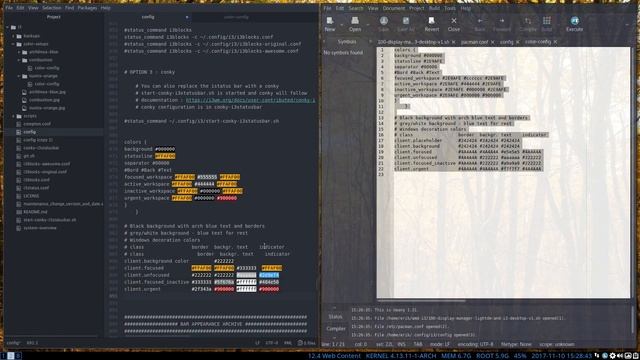This screenshot has width=640, height=360.
Task: Click the Save All toolbar icon
Action: coord(406,21)
